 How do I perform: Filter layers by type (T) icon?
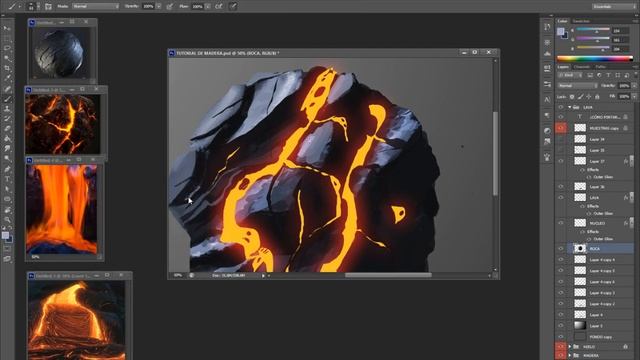point(608,75)
